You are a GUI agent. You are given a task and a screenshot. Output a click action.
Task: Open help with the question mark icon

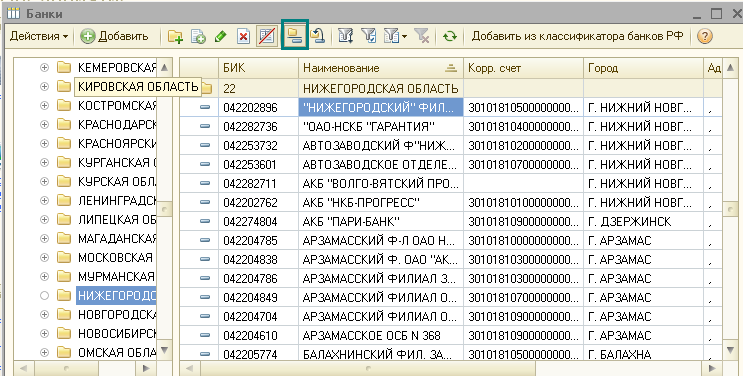(705, 37)
